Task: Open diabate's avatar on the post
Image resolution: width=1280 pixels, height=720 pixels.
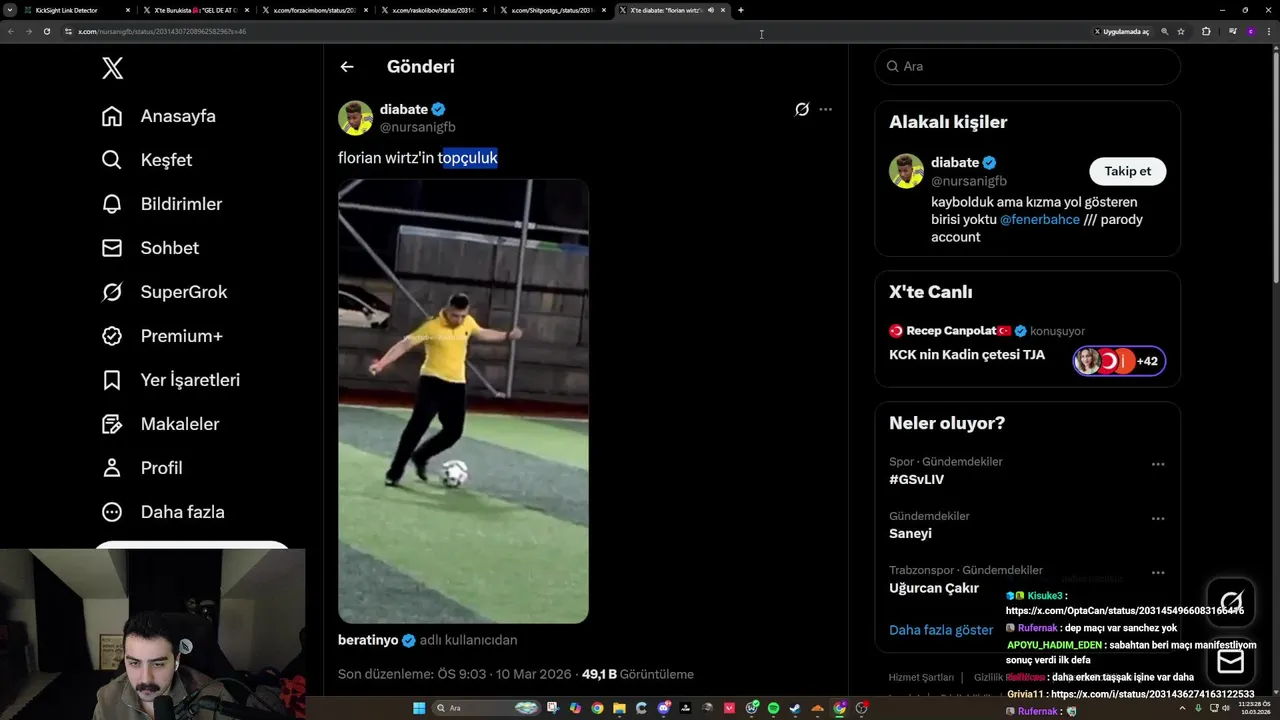Action: (355, 118)
